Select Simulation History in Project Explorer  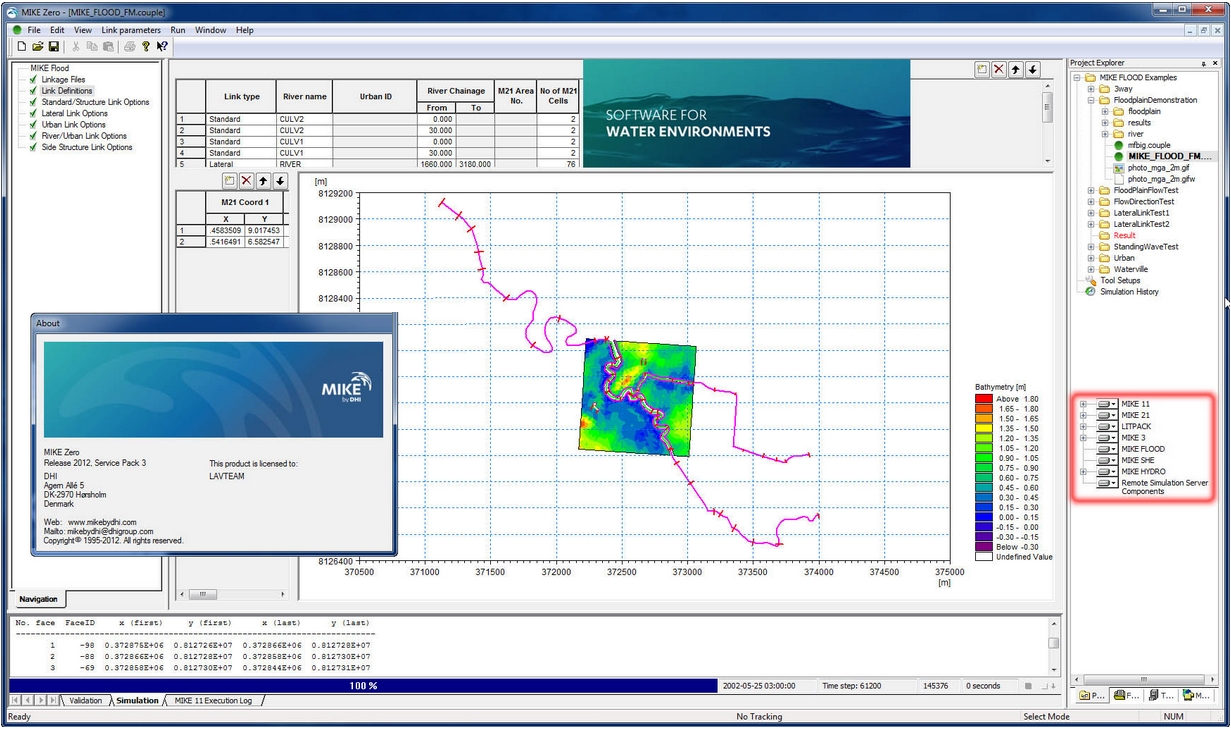[x=1129, y=292]
